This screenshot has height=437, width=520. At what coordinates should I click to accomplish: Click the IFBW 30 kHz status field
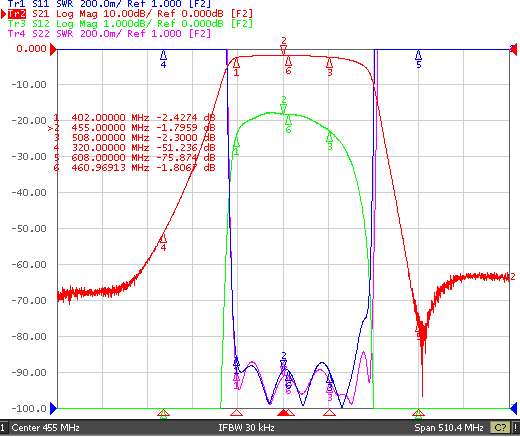click(246, 428)
